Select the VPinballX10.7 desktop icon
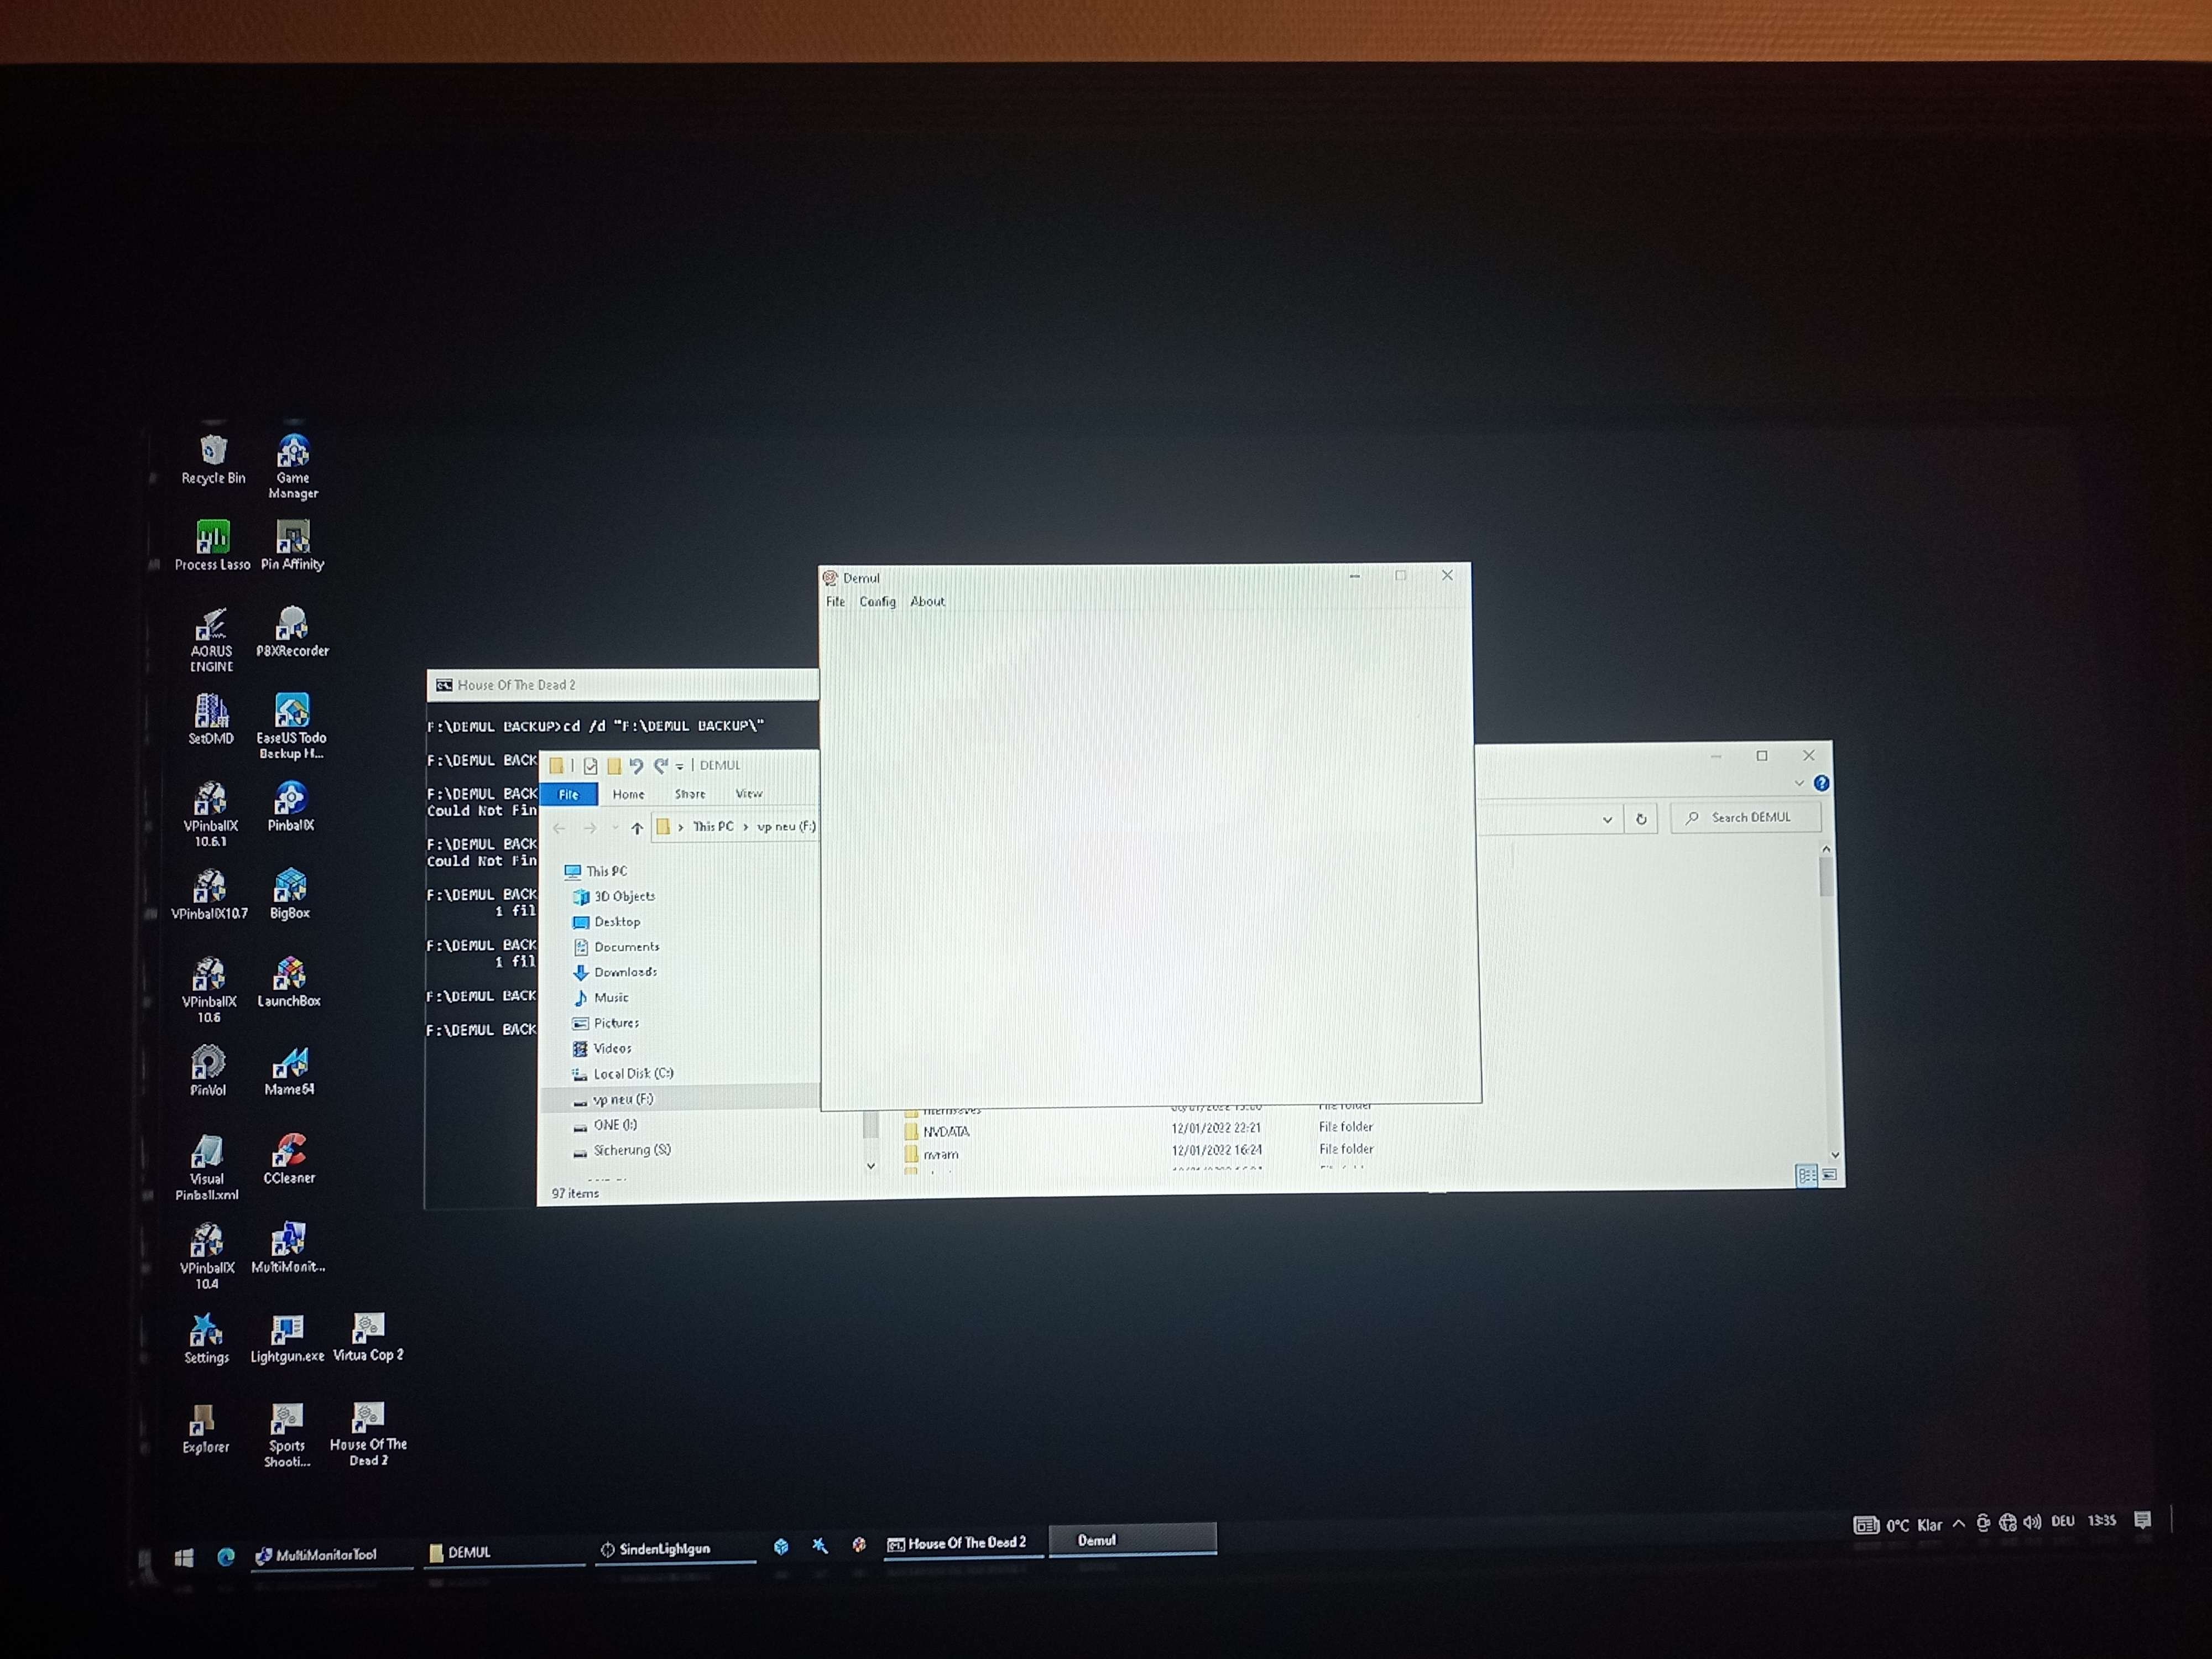The height and width of the screenshot is (1659, 2212). 209,895
